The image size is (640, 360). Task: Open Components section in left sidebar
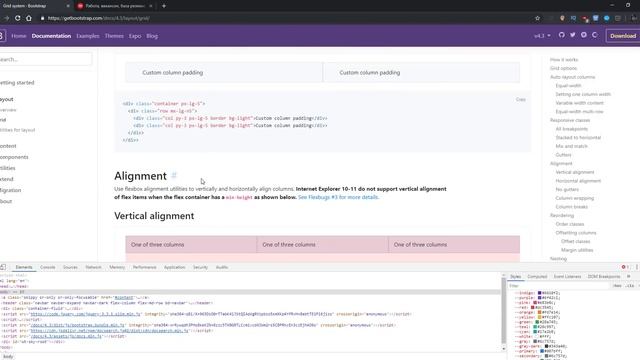14,157
